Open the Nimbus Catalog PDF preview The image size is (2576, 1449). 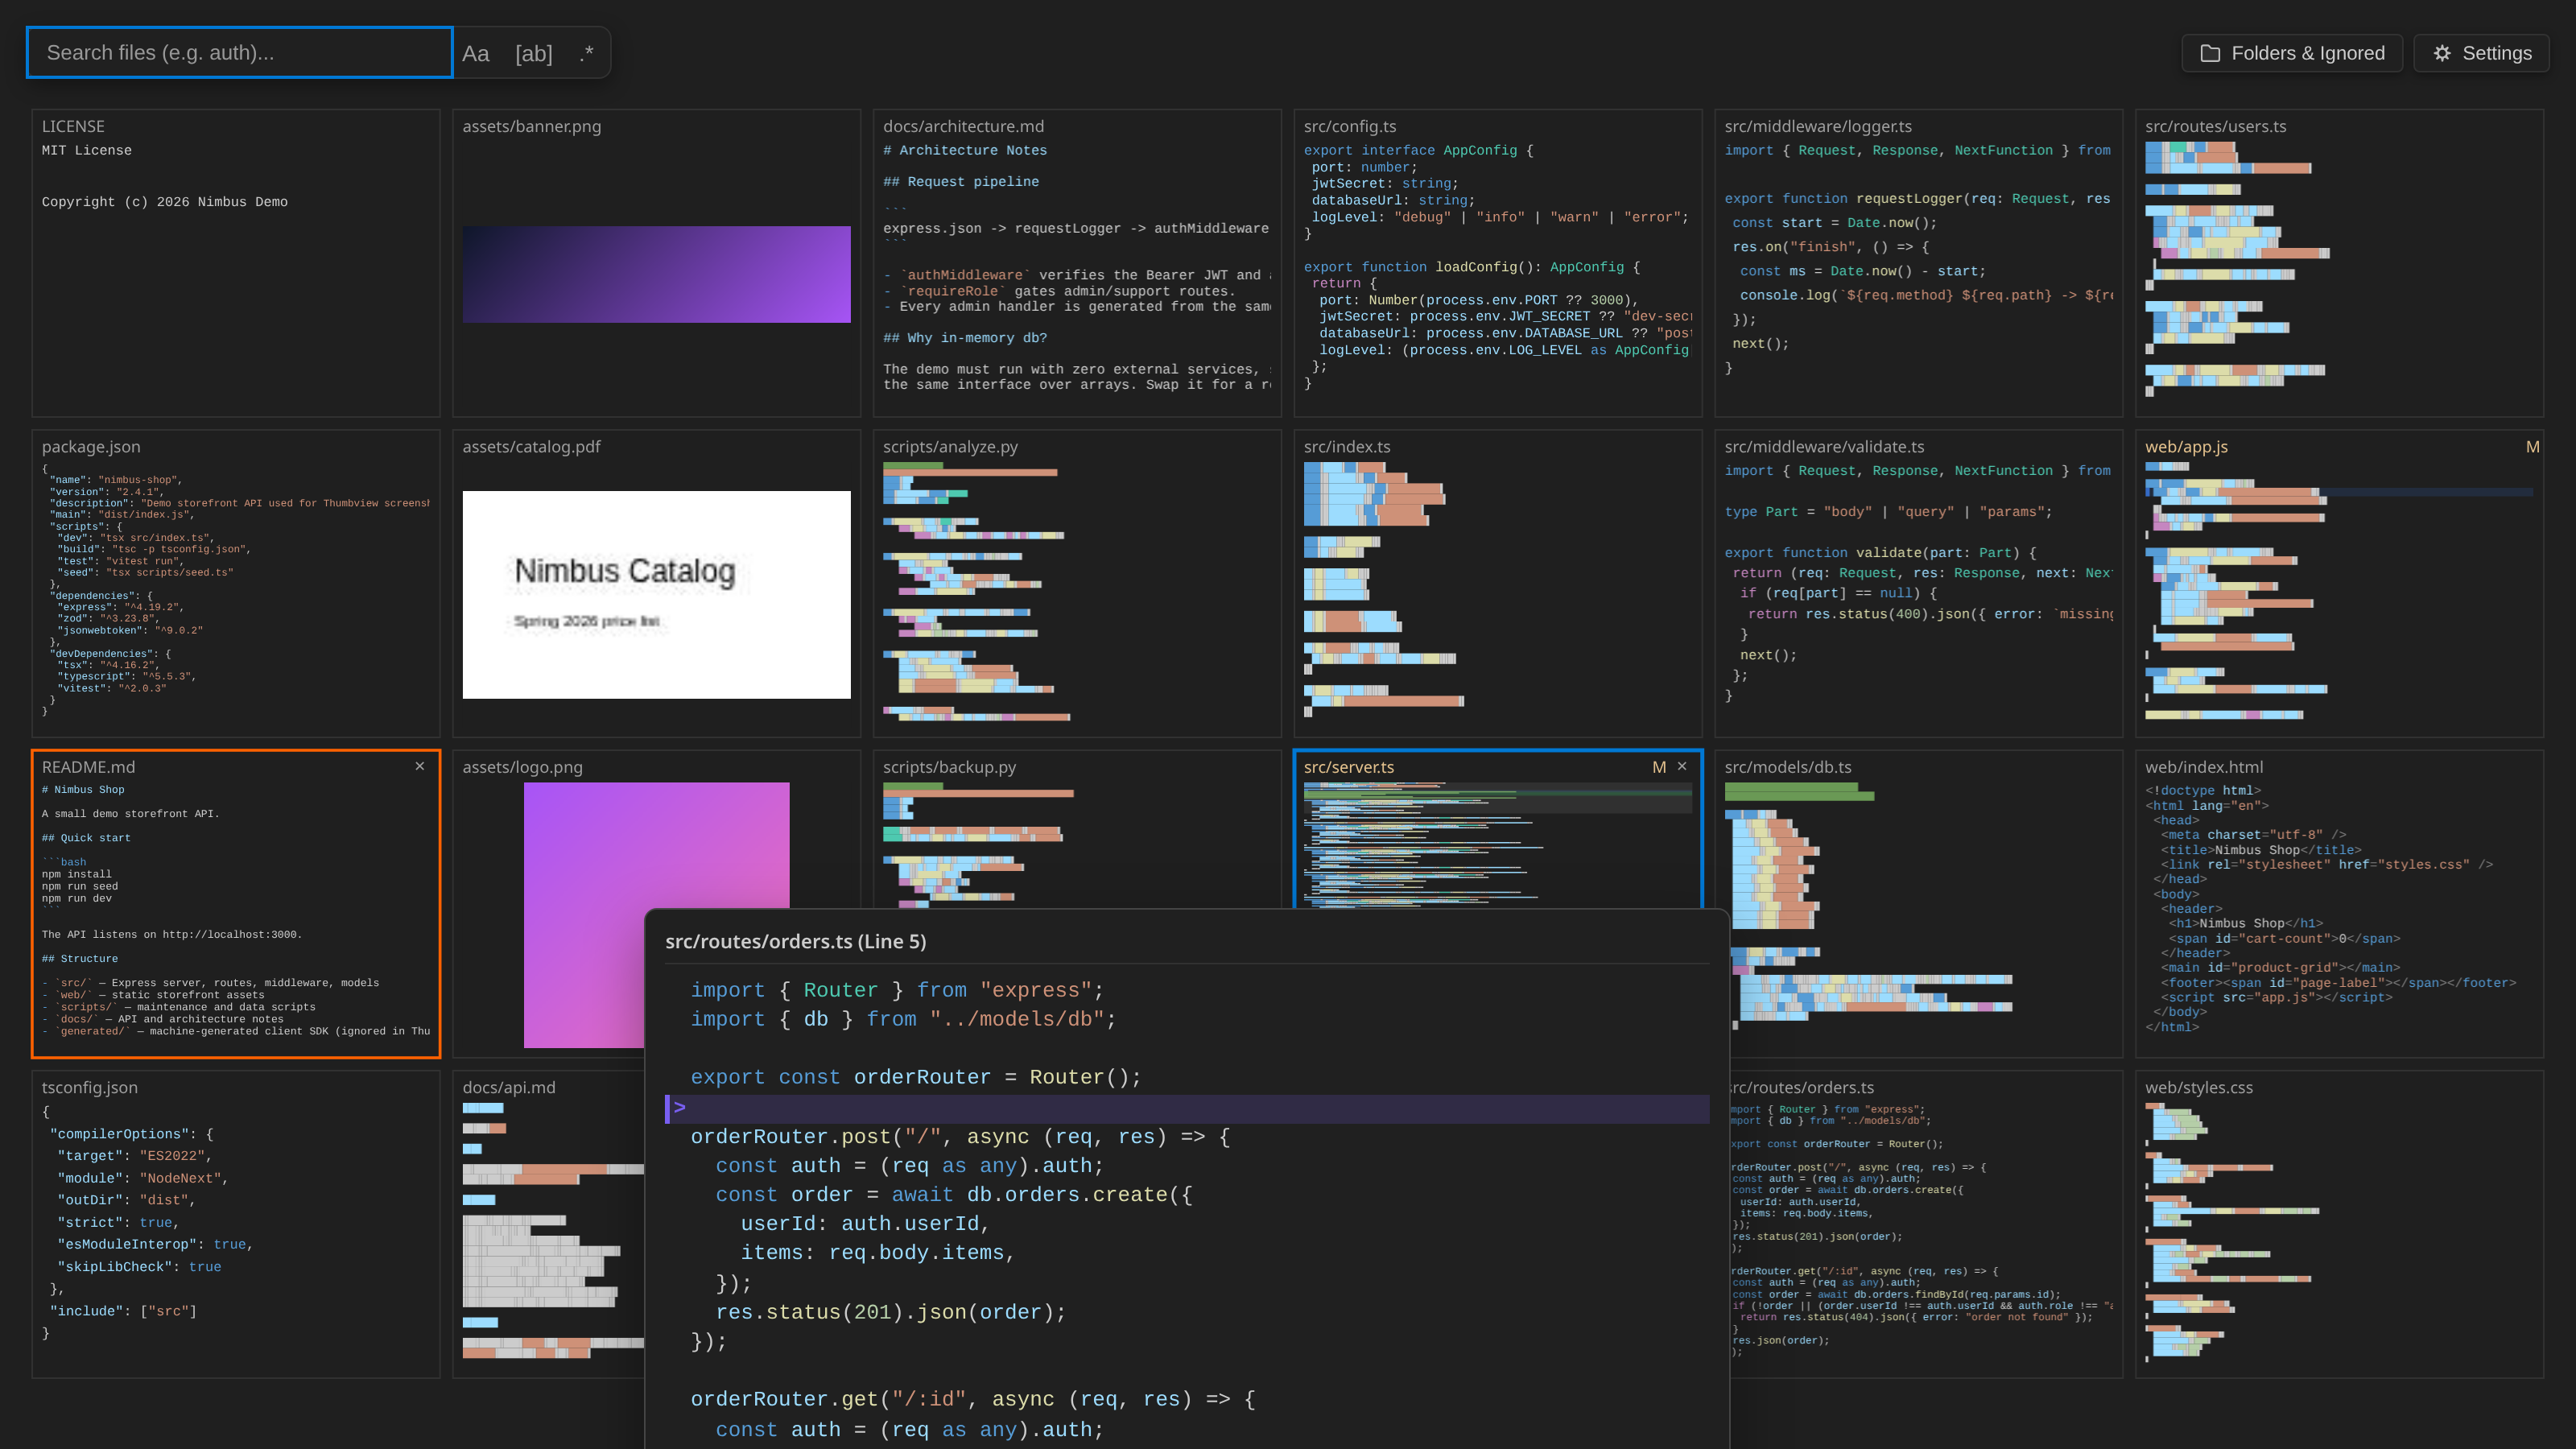pyautogui.click(x=657, y=594)
